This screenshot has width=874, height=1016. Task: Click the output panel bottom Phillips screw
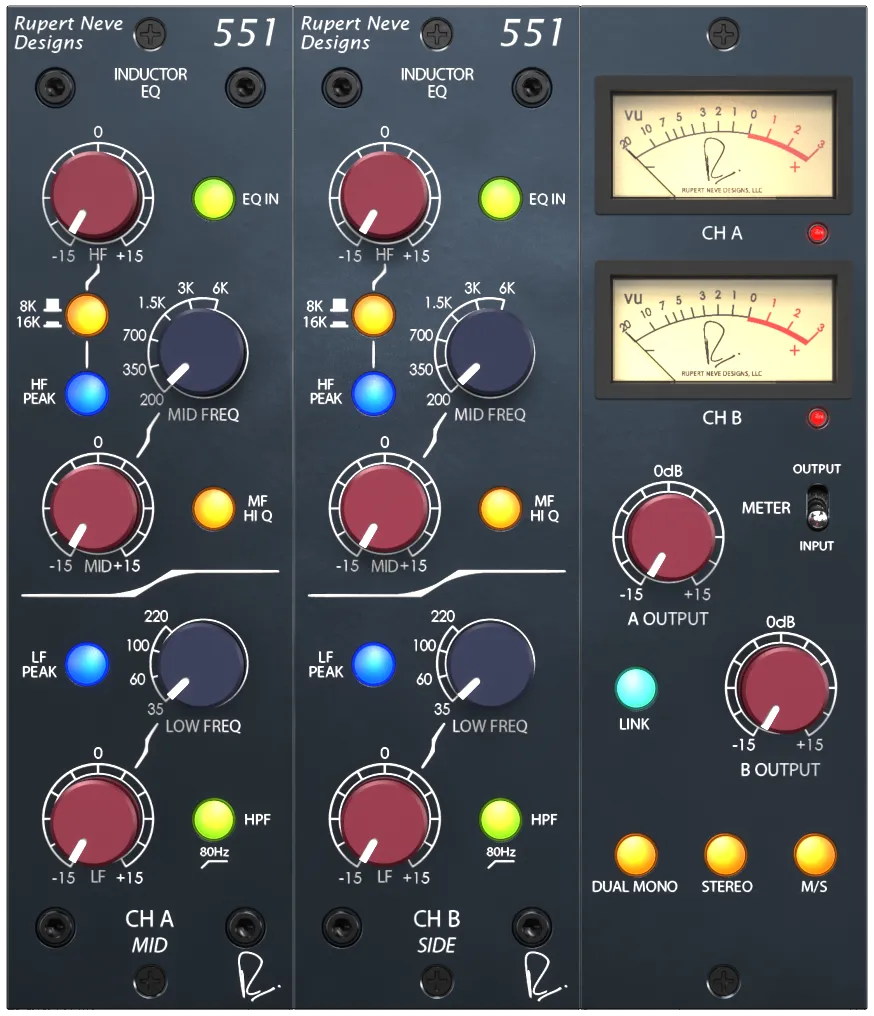click(724, 980)
